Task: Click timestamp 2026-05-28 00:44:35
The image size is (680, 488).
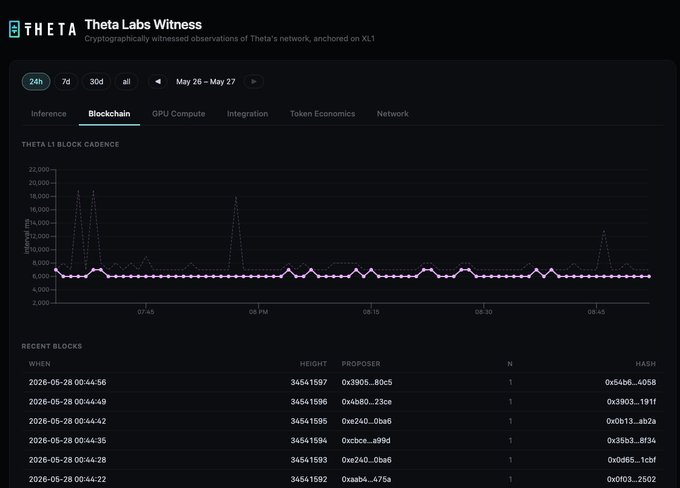Action: click(68, 440)
